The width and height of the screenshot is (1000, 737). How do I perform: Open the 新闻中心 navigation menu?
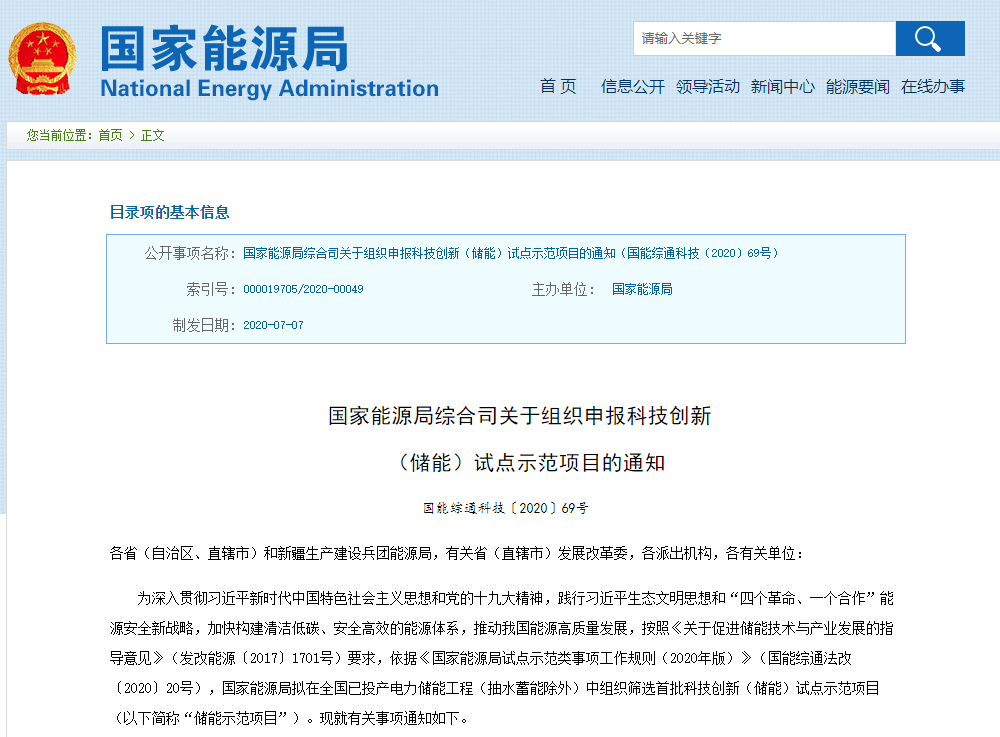tap(783, 87)
